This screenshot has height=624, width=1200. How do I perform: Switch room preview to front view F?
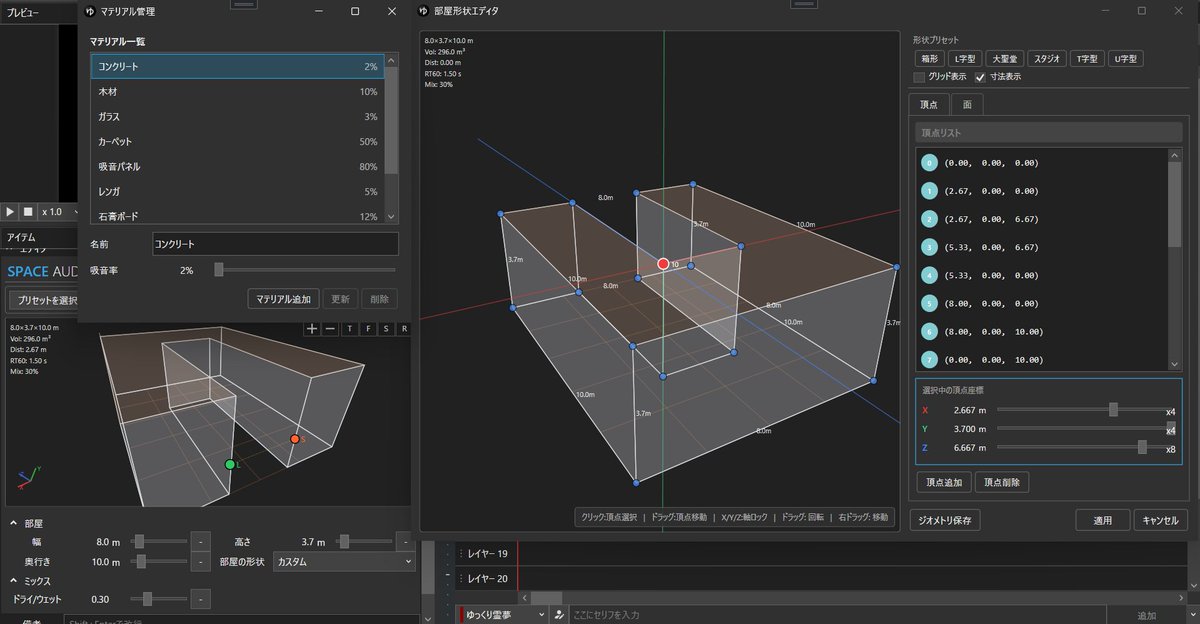369,328
